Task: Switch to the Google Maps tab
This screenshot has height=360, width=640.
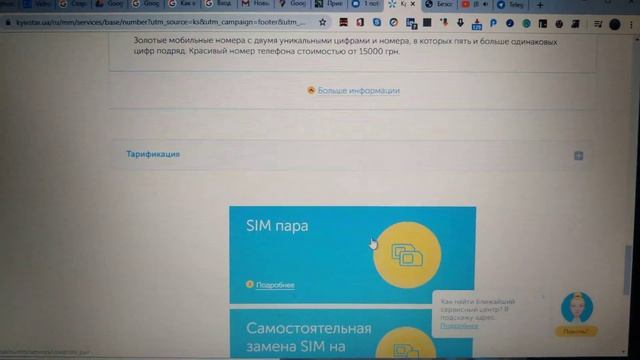Action: 293,4
